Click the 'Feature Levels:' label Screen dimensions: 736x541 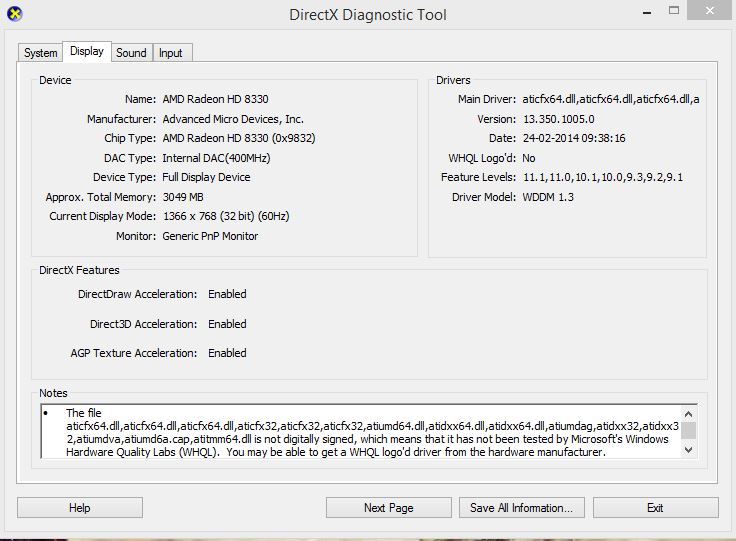[x=478, y=177]
